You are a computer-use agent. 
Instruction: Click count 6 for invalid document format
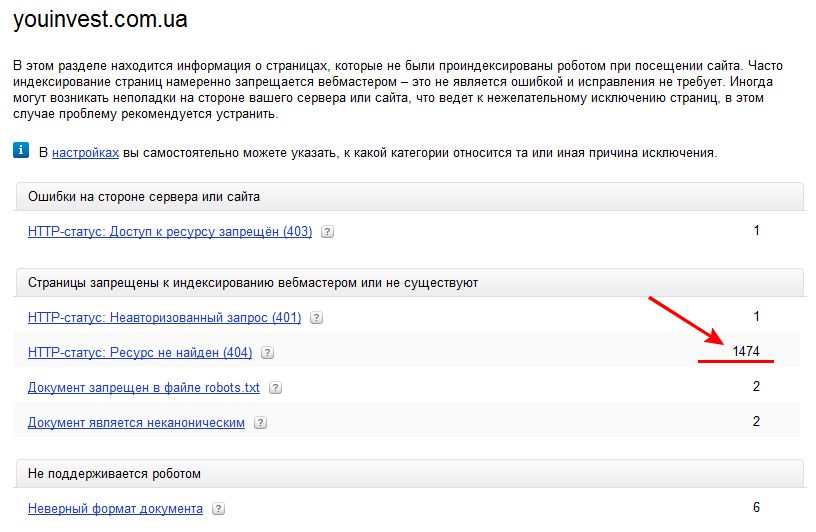click(x=757, y=507)
